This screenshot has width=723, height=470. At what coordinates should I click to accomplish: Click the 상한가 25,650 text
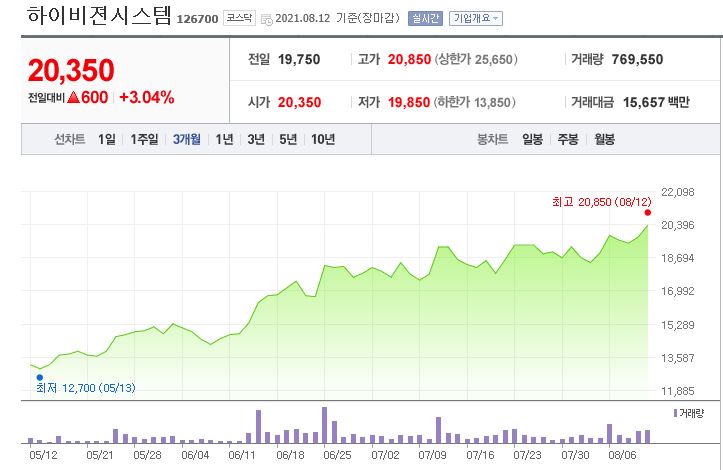pos(475,59)
